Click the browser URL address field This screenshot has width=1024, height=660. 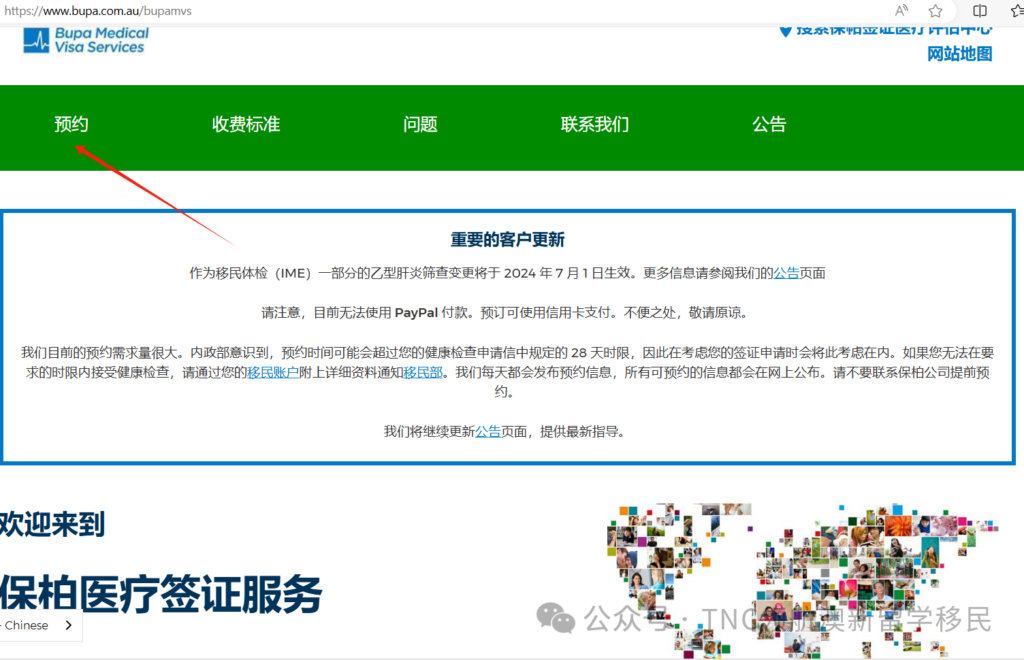[400, 11]
